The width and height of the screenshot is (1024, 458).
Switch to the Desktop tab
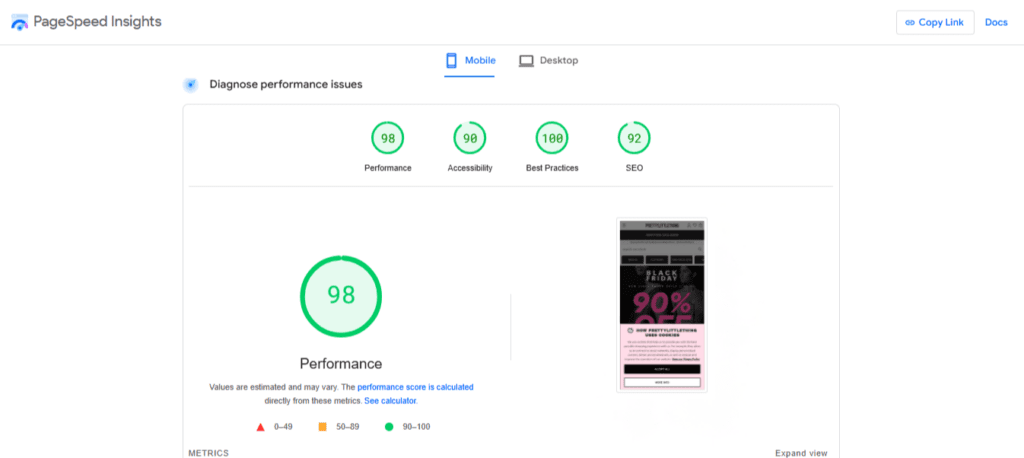(x=548, y=61)
